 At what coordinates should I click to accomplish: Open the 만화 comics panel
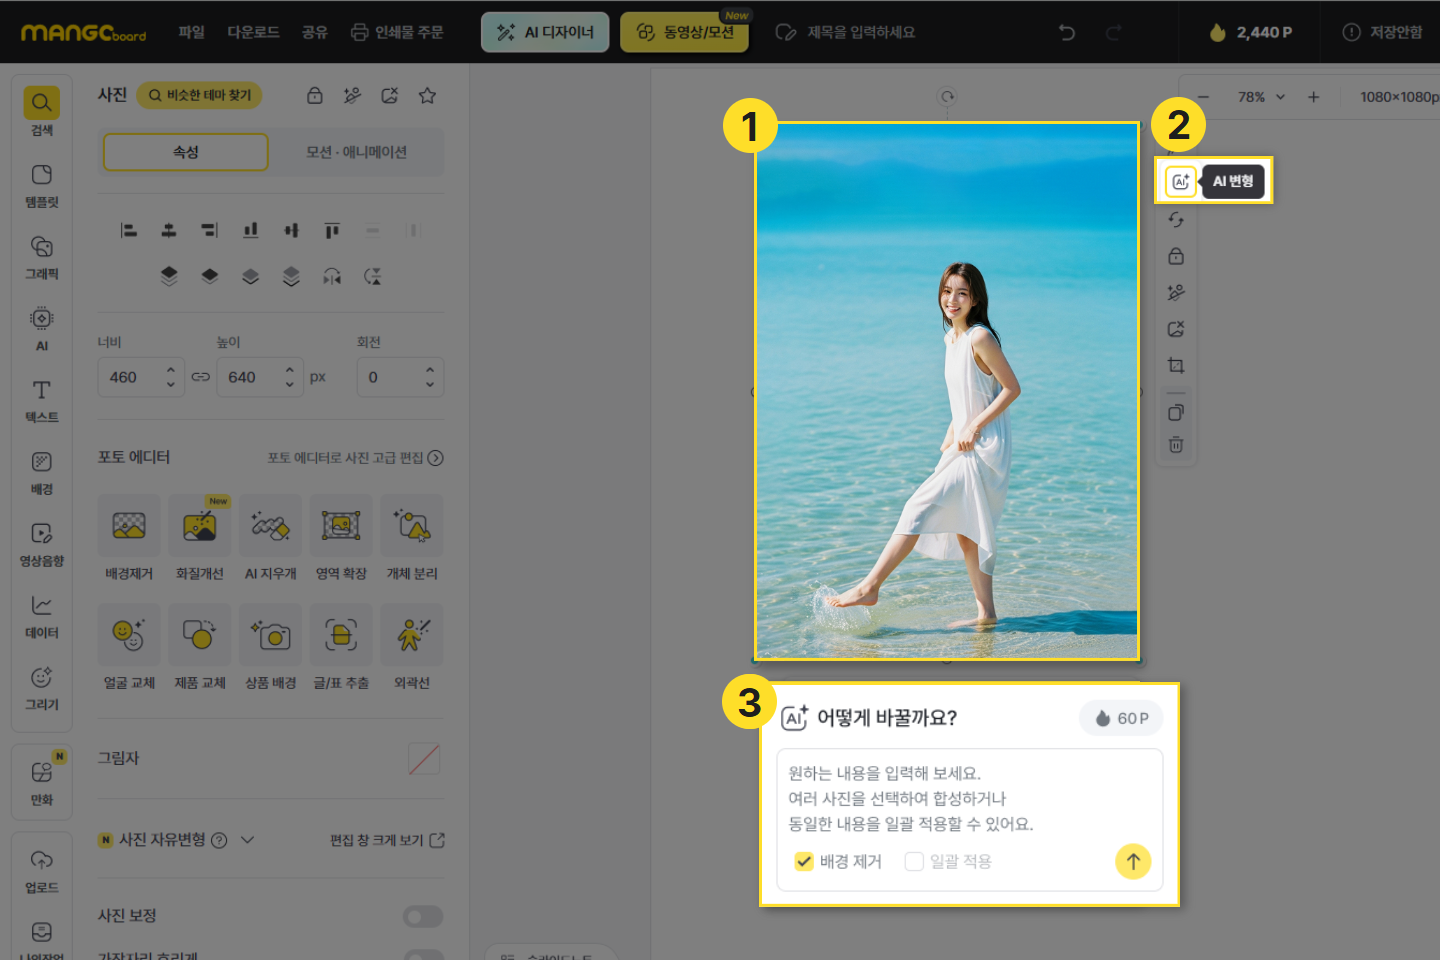coord(41,783)
